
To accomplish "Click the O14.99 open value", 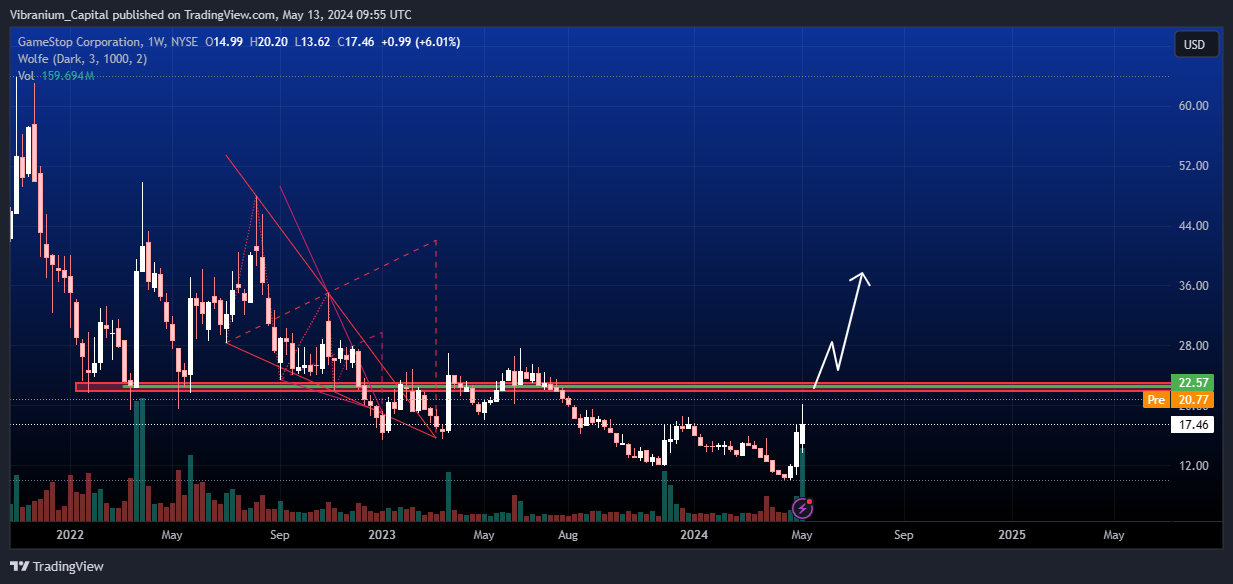I will click(224, 42).
